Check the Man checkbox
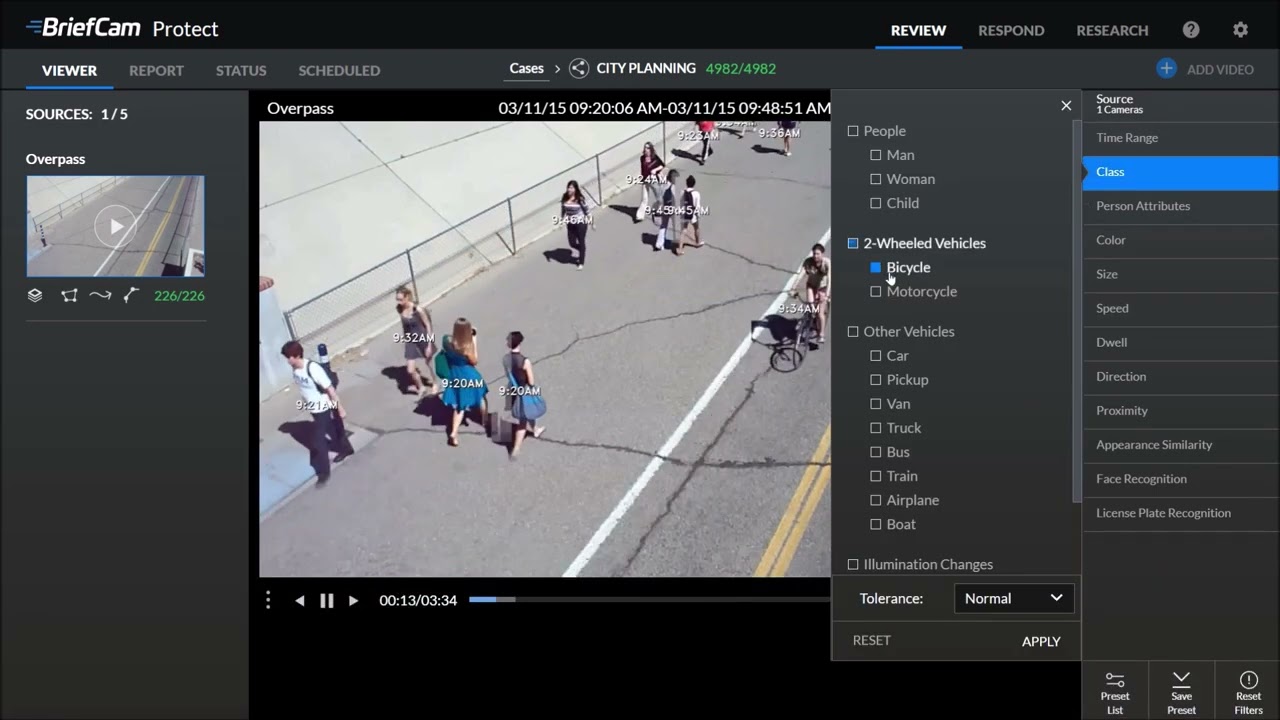1280x720 pixels. click(876, 155)
